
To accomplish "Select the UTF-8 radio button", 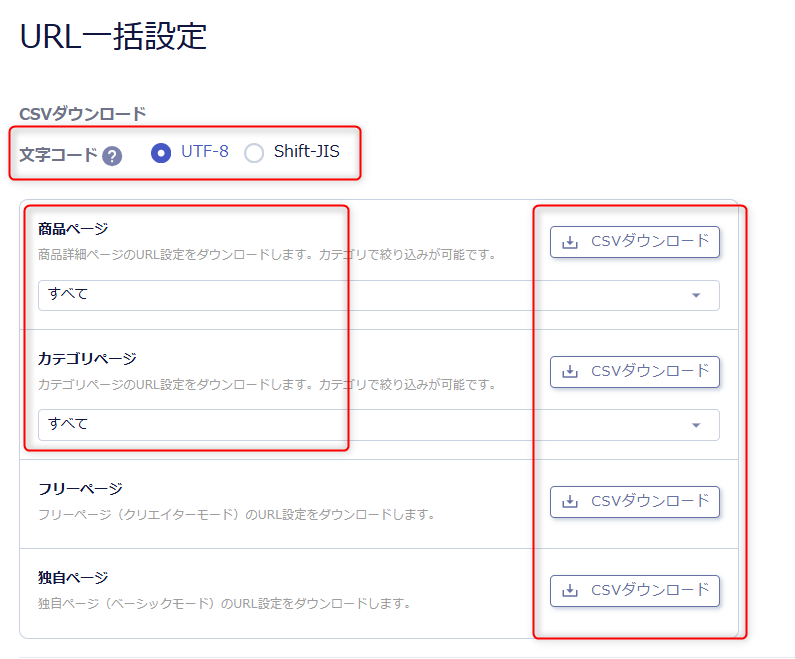I will click(160, 153).
